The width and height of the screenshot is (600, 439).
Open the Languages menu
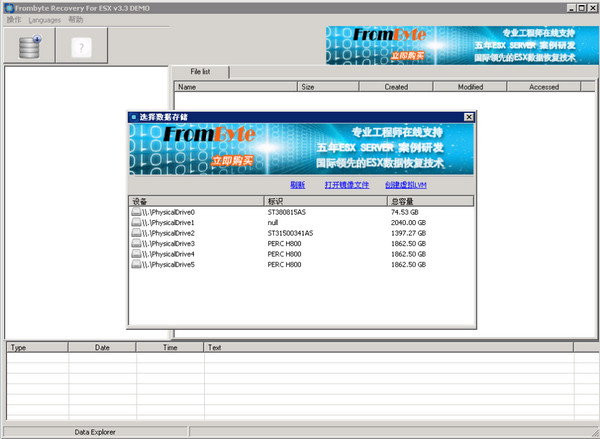pos(44,19)
